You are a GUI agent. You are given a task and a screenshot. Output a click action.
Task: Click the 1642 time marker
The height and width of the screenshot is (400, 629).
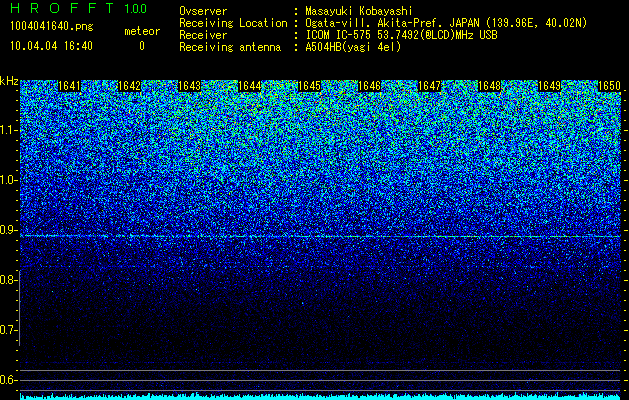pos(130,86)
